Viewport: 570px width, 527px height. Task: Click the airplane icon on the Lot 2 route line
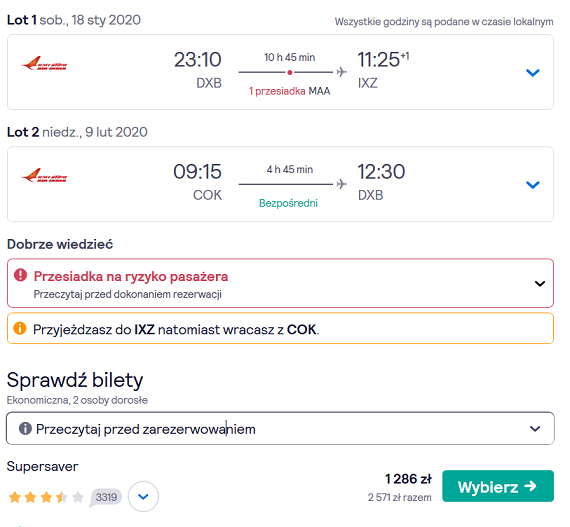click(341, 184)
